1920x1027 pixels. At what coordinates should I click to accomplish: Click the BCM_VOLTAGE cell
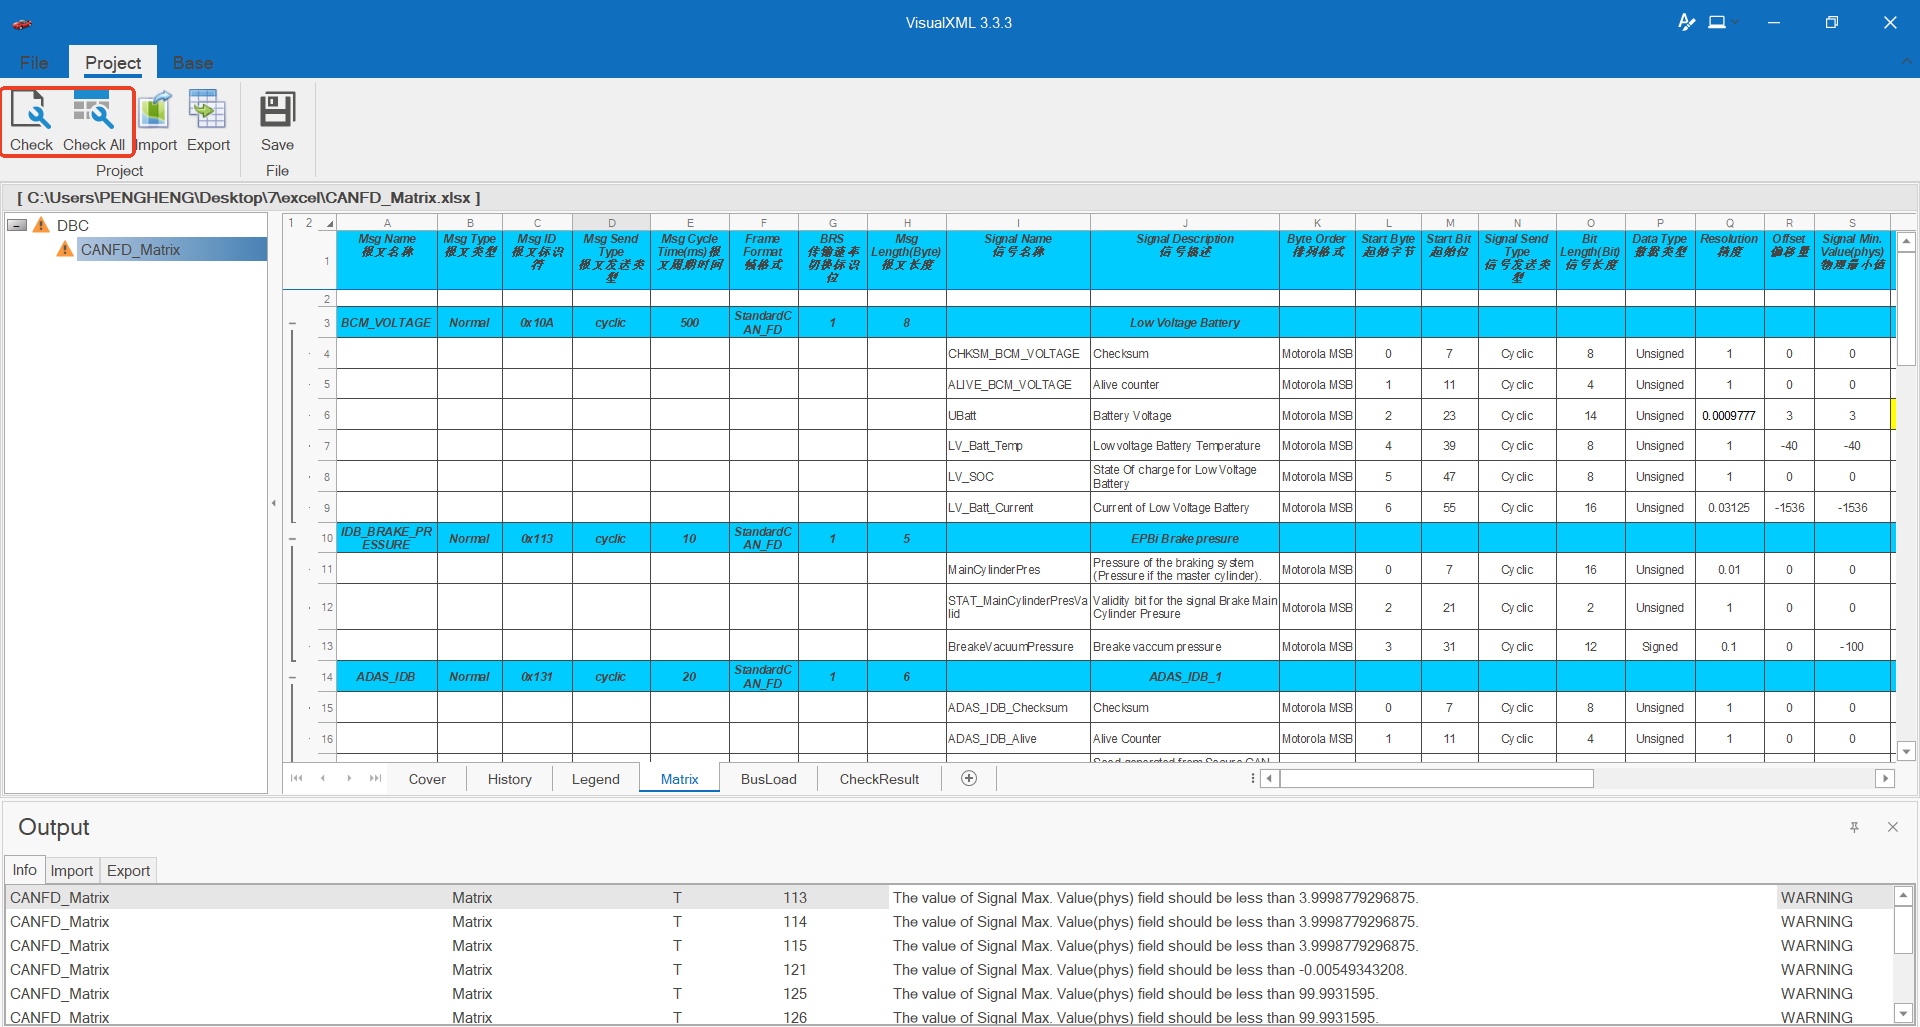click(x=386, y=323)
